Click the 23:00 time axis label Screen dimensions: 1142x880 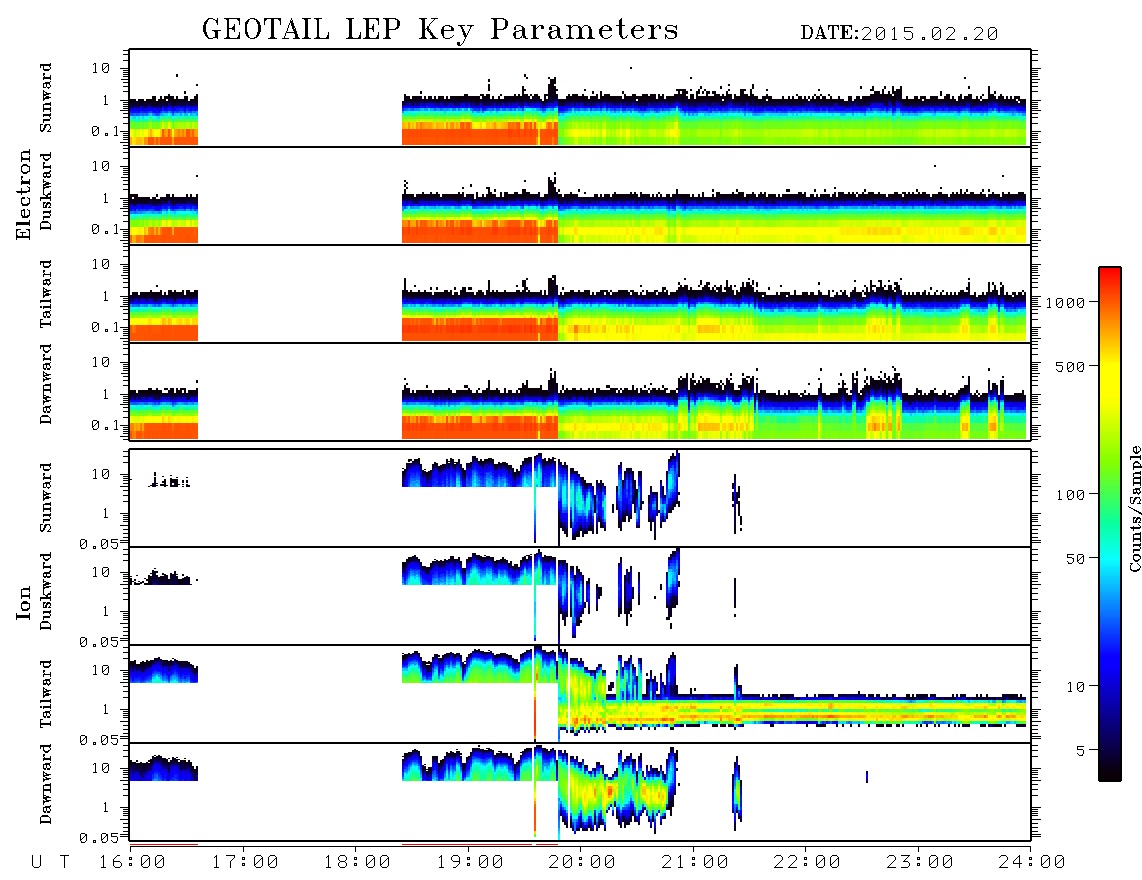click(x=920, y=863)
